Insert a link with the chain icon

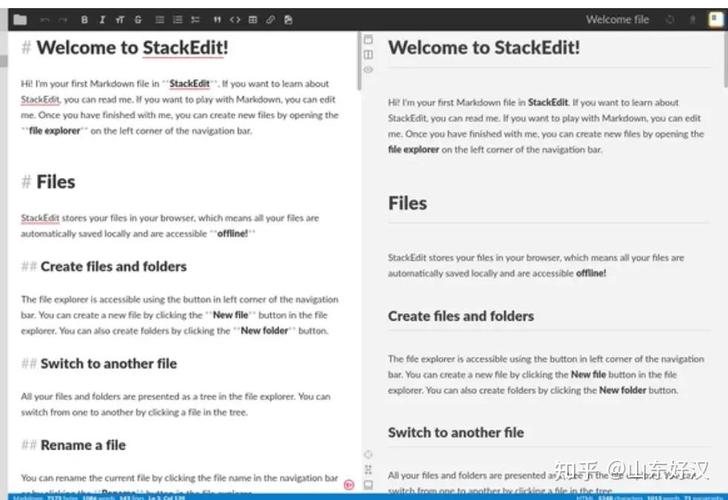271,19
